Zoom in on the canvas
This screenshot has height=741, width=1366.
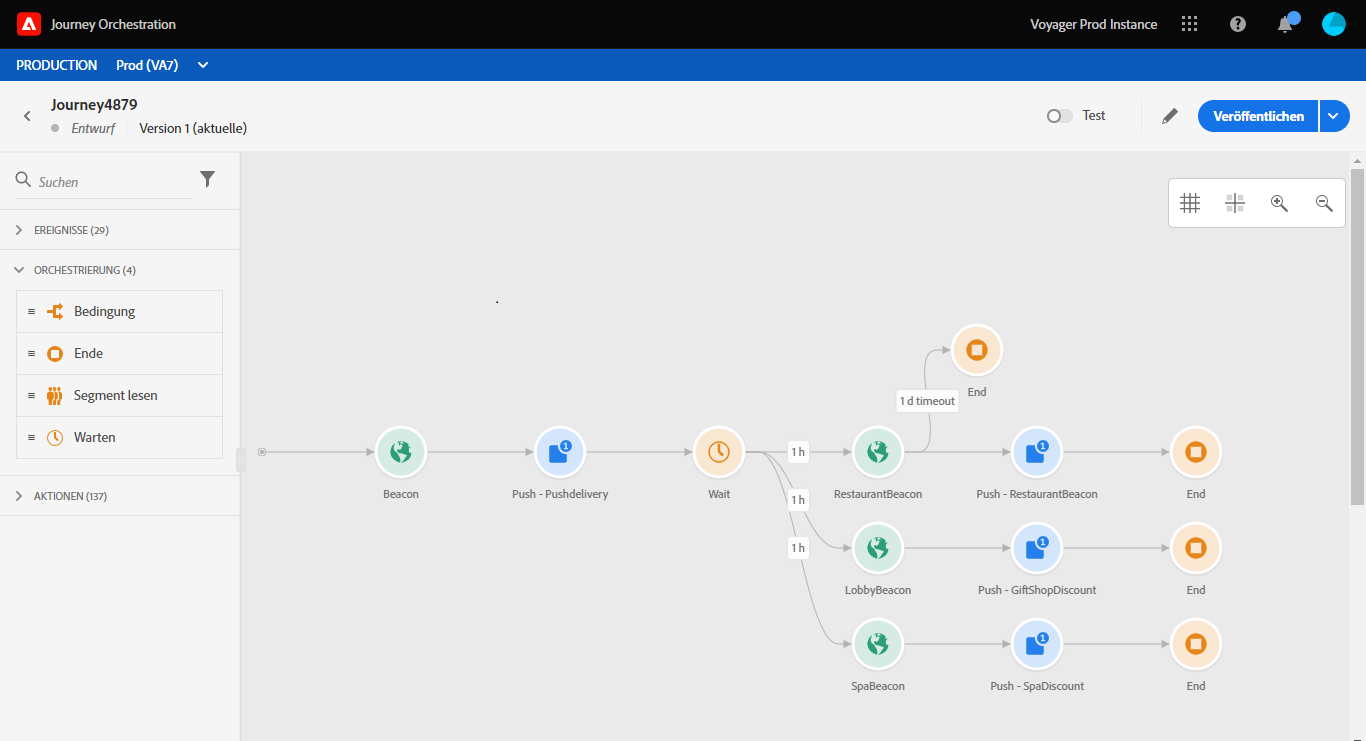[x=1279, y=203]
